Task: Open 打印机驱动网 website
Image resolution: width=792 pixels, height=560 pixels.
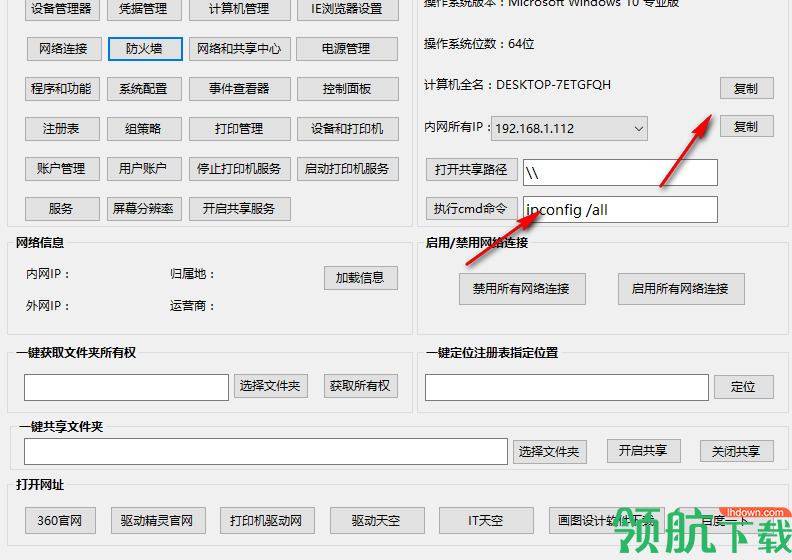Action: tap(267, 521)
